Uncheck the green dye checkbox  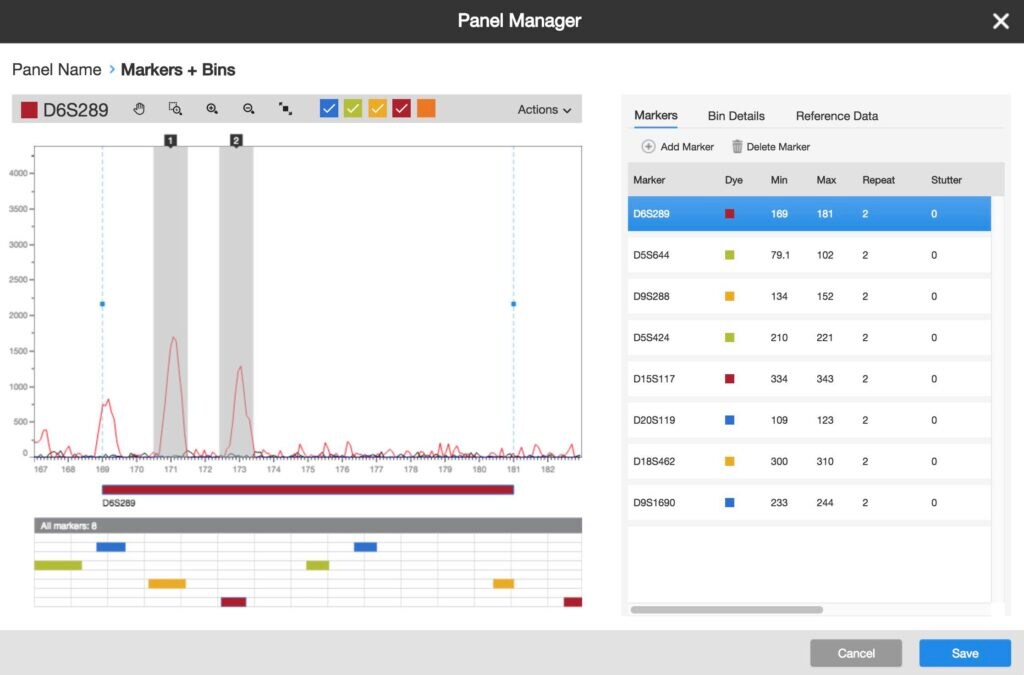coord(353,109)
